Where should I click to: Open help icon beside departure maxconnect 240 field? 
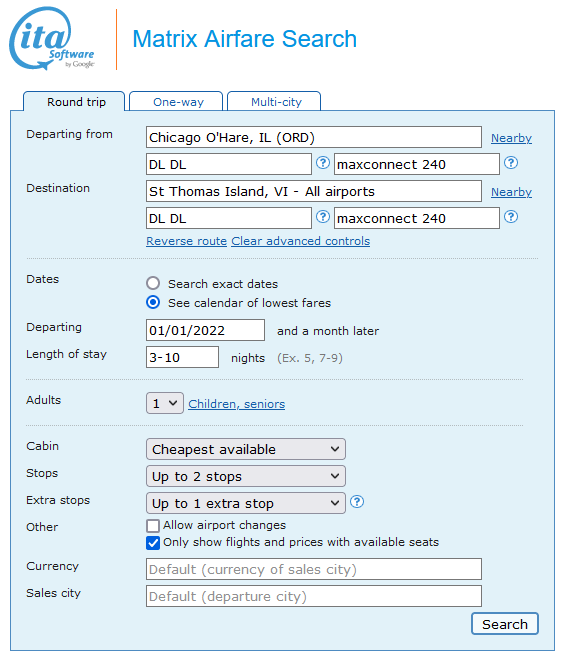(x=511, y=163)
